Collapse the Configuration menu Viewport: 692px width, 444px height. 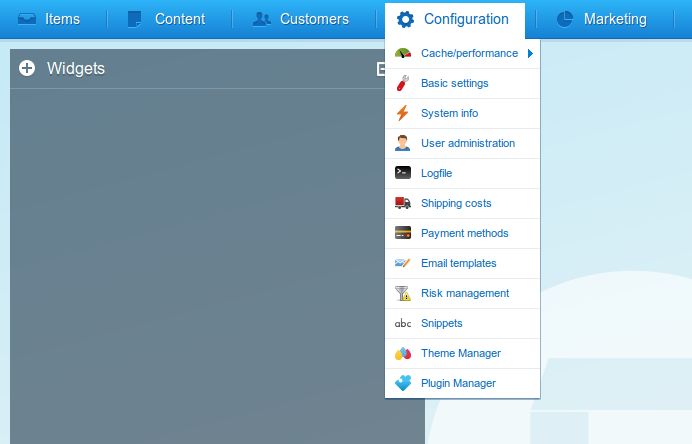pos(455,19)
